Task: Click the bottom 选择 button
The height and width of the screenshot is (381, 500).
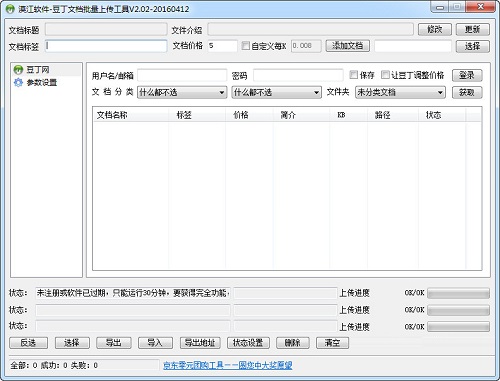Action: [72, 343]
